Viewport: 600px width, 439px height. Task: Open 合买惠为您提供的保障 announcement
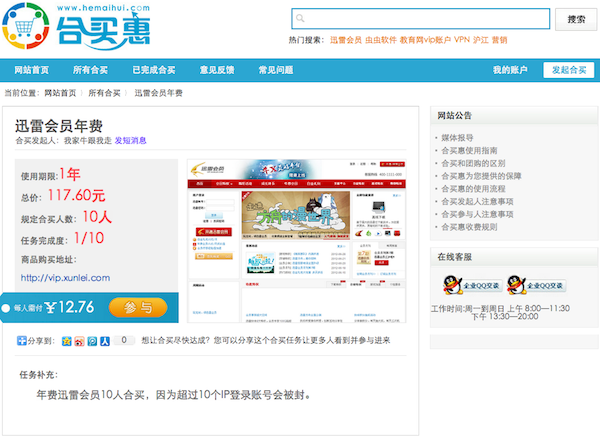click(x=481, y=176)
